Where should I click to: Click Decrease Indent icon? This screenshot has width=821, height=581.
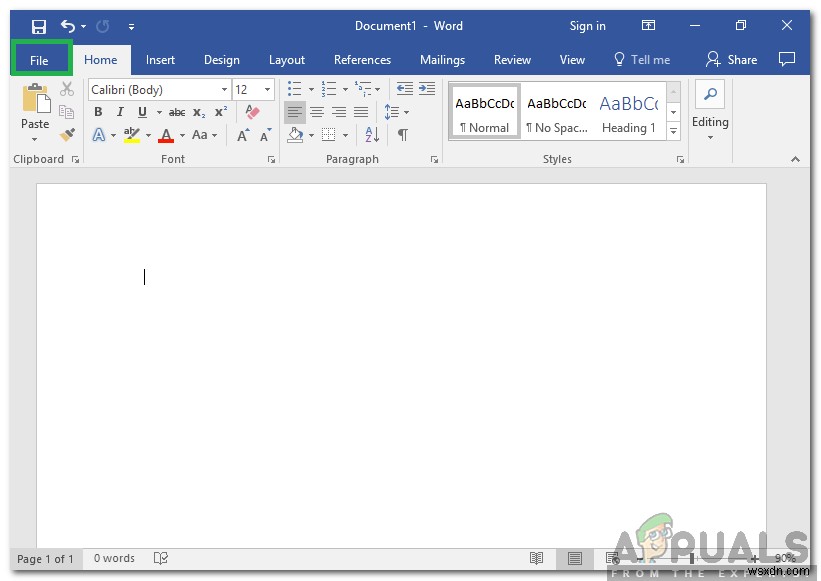(404, 88)
